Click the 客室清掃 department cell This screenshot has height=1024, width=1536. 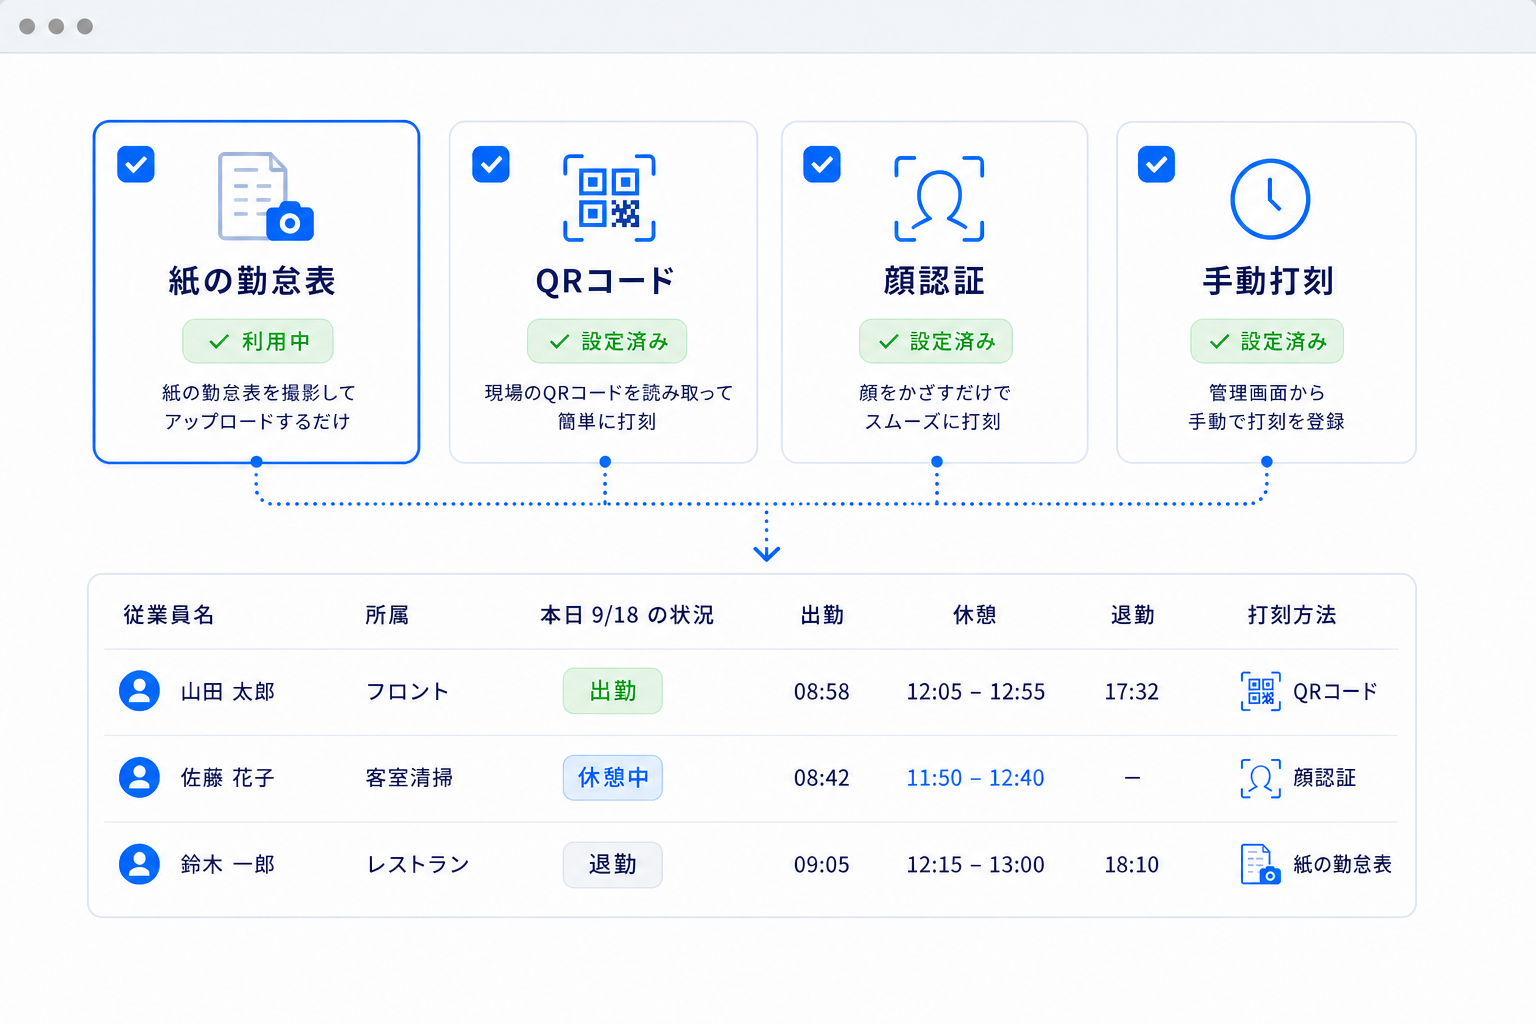pos(410,778)
